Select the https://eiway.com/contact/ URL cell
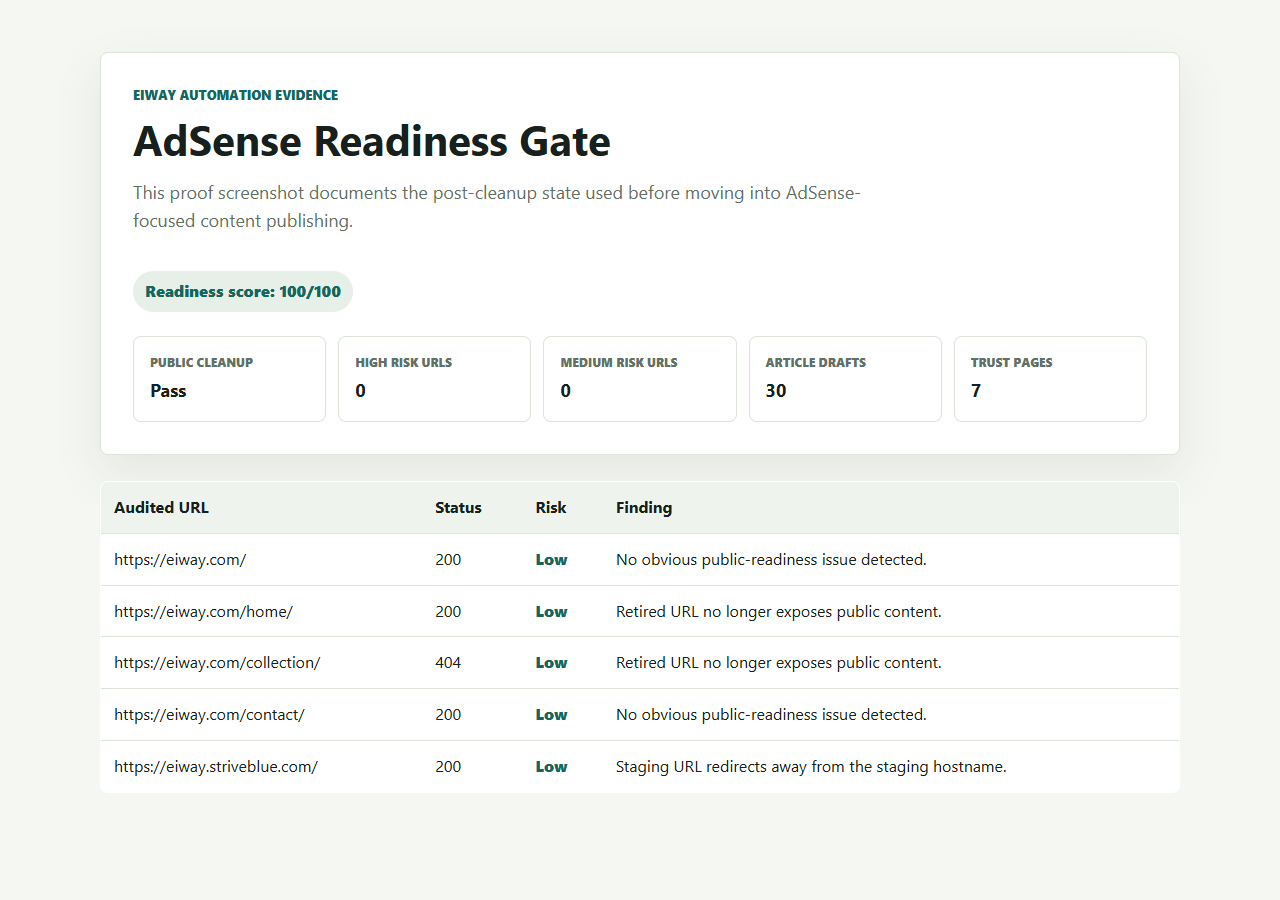This screenshot has height=900, width=1280. point(209,715)
